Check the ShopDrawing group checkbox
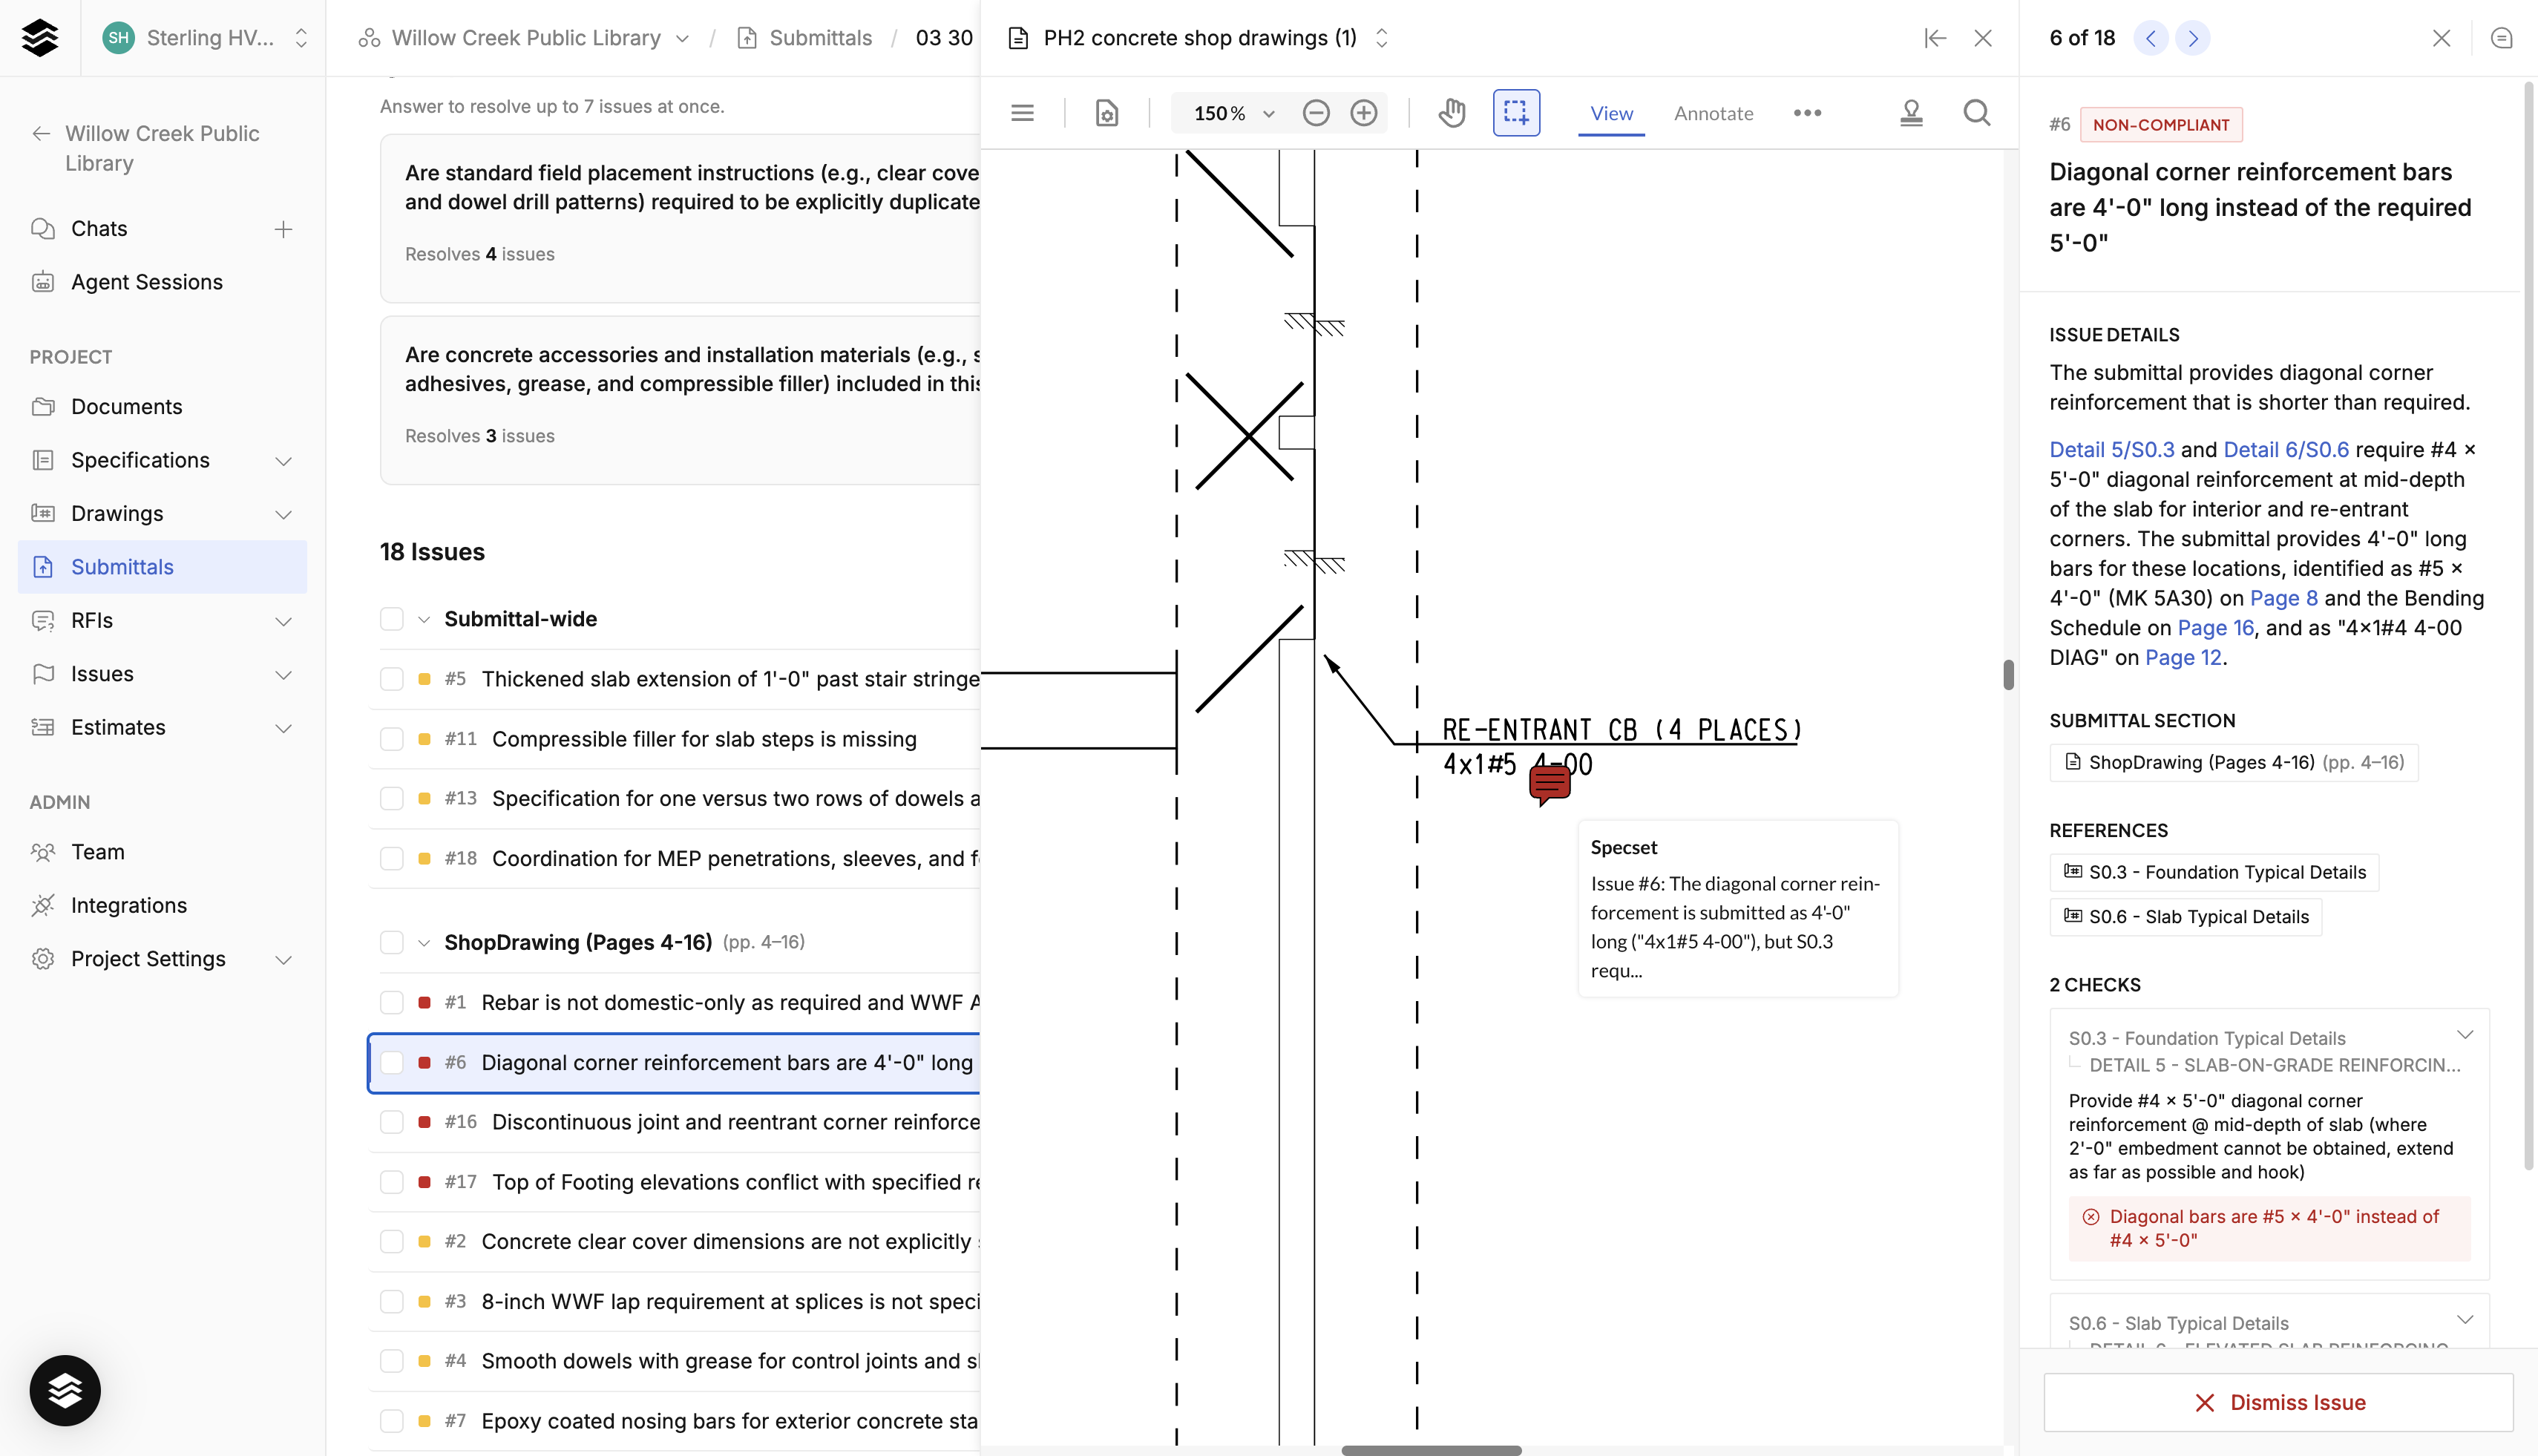 pos(392,942)
